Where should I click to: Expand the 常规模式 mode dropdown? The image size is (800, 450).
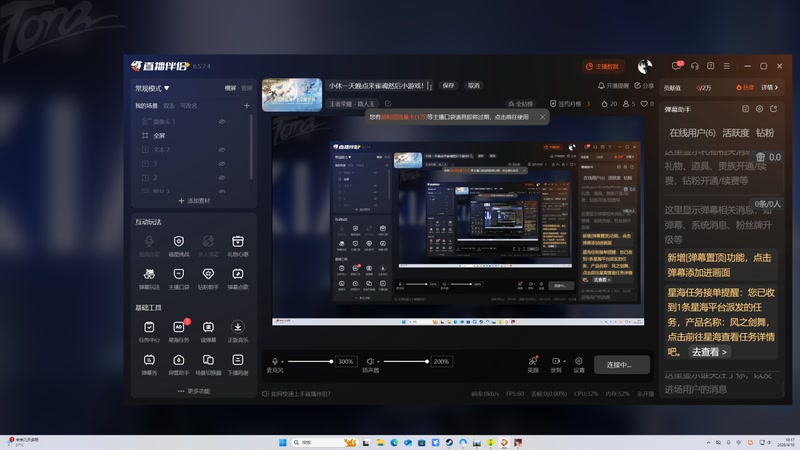coord(152,88)
